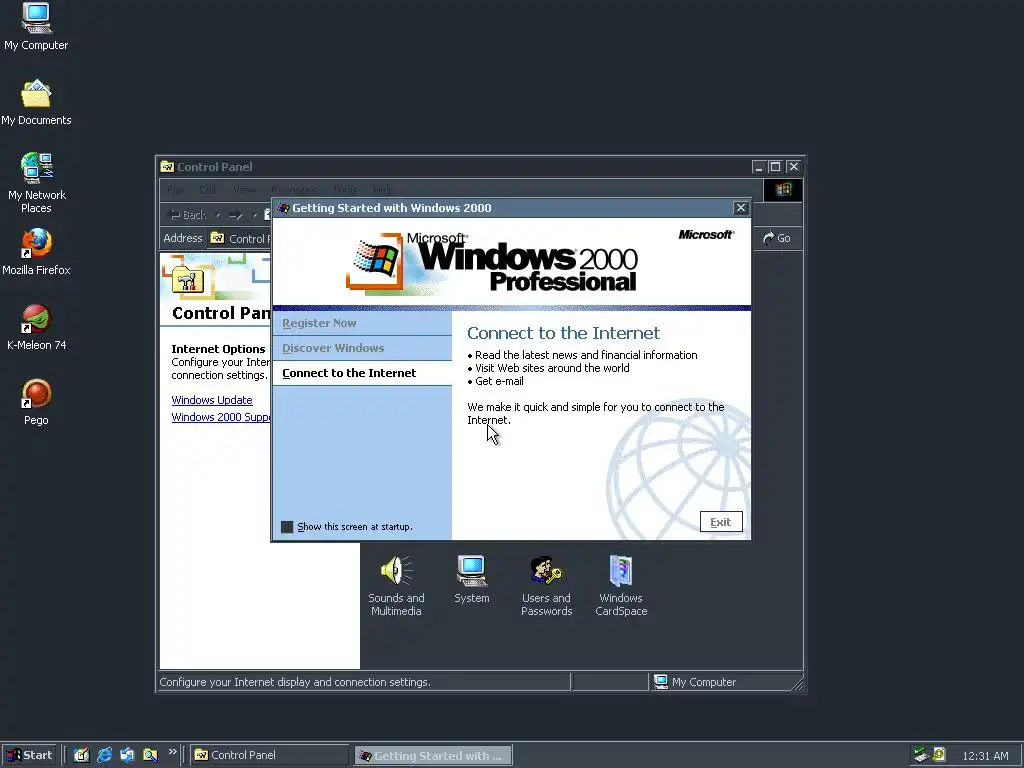The width and height of the screenshot is (1024, 768).
Task: Click the Windows flag throbber in Control Panel
Action: [783, 189]
